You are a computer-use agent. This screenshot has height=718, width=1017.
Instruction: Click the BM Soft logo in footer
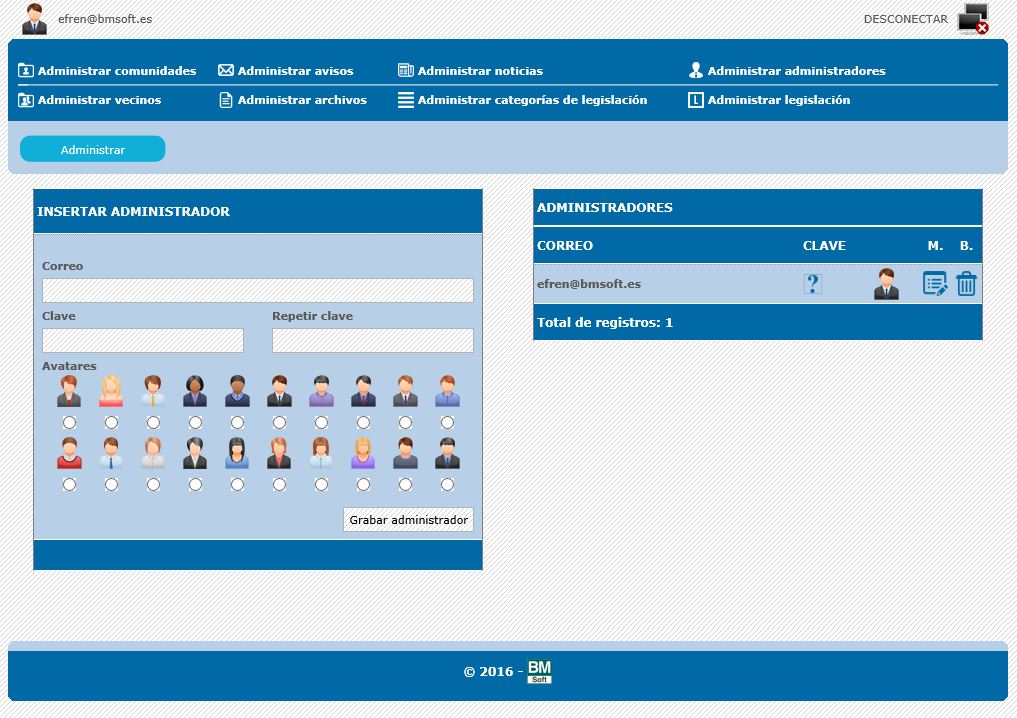click(540, 671)
